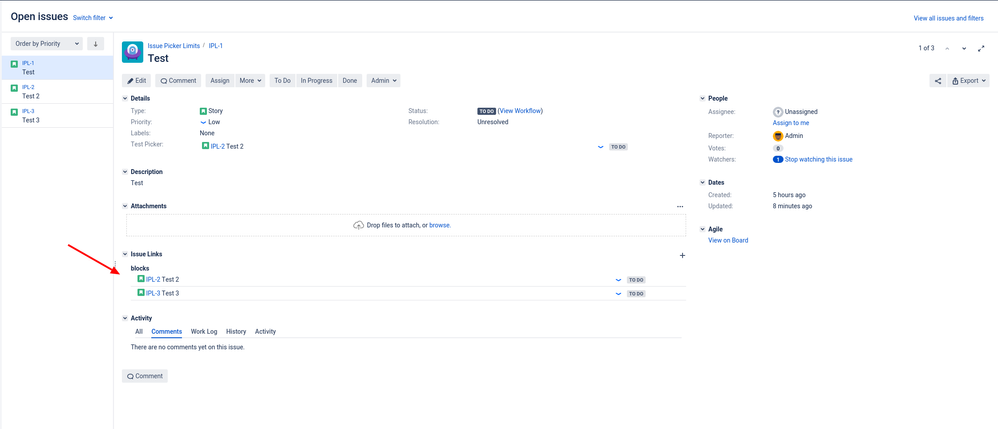Click the bottom Comment button
The image size is (998, 429).
[145, 376]
